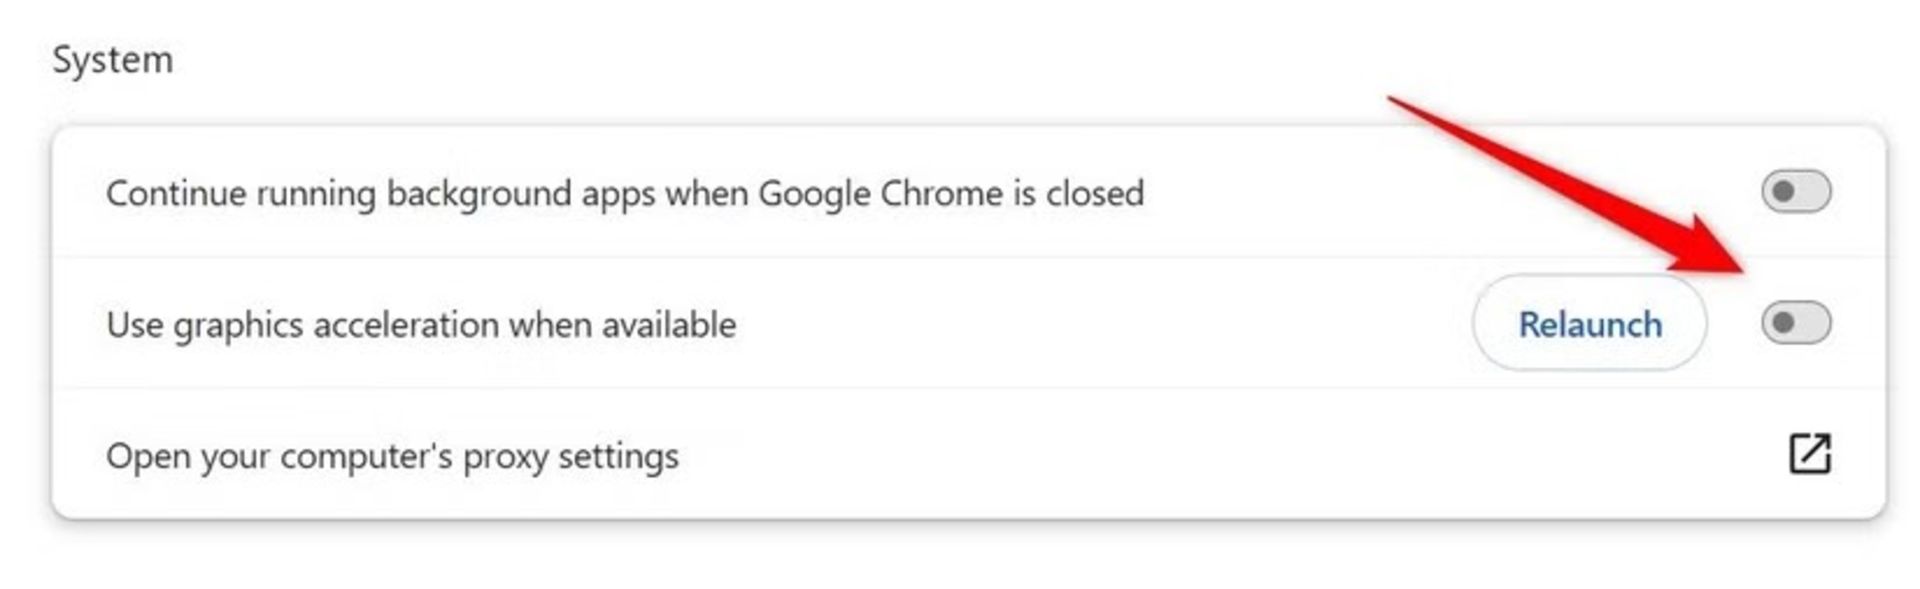This screenshot has width=1920, height=589.
Task: Click the word "closed" in first row
Action: tap(1094, 193)
